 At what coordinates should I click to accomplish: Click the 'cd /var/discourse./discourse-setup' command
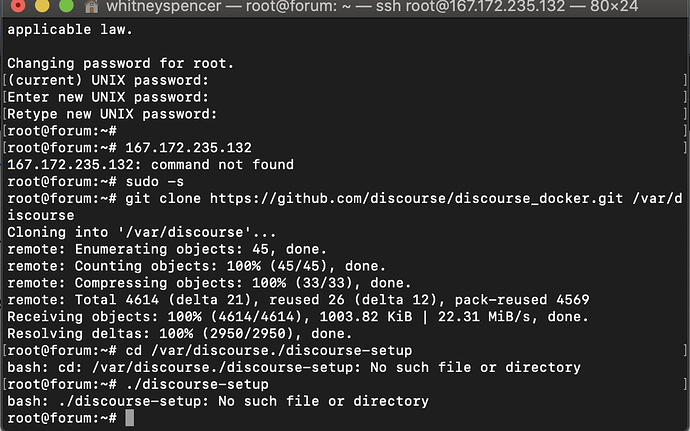coord(269,350)
